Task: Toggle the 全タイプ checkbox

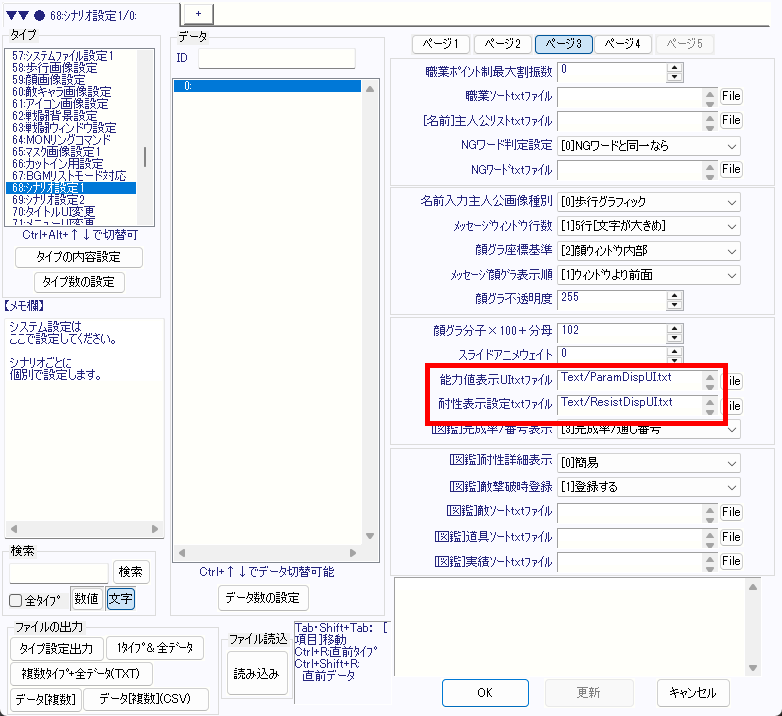Action: point(16,601)
